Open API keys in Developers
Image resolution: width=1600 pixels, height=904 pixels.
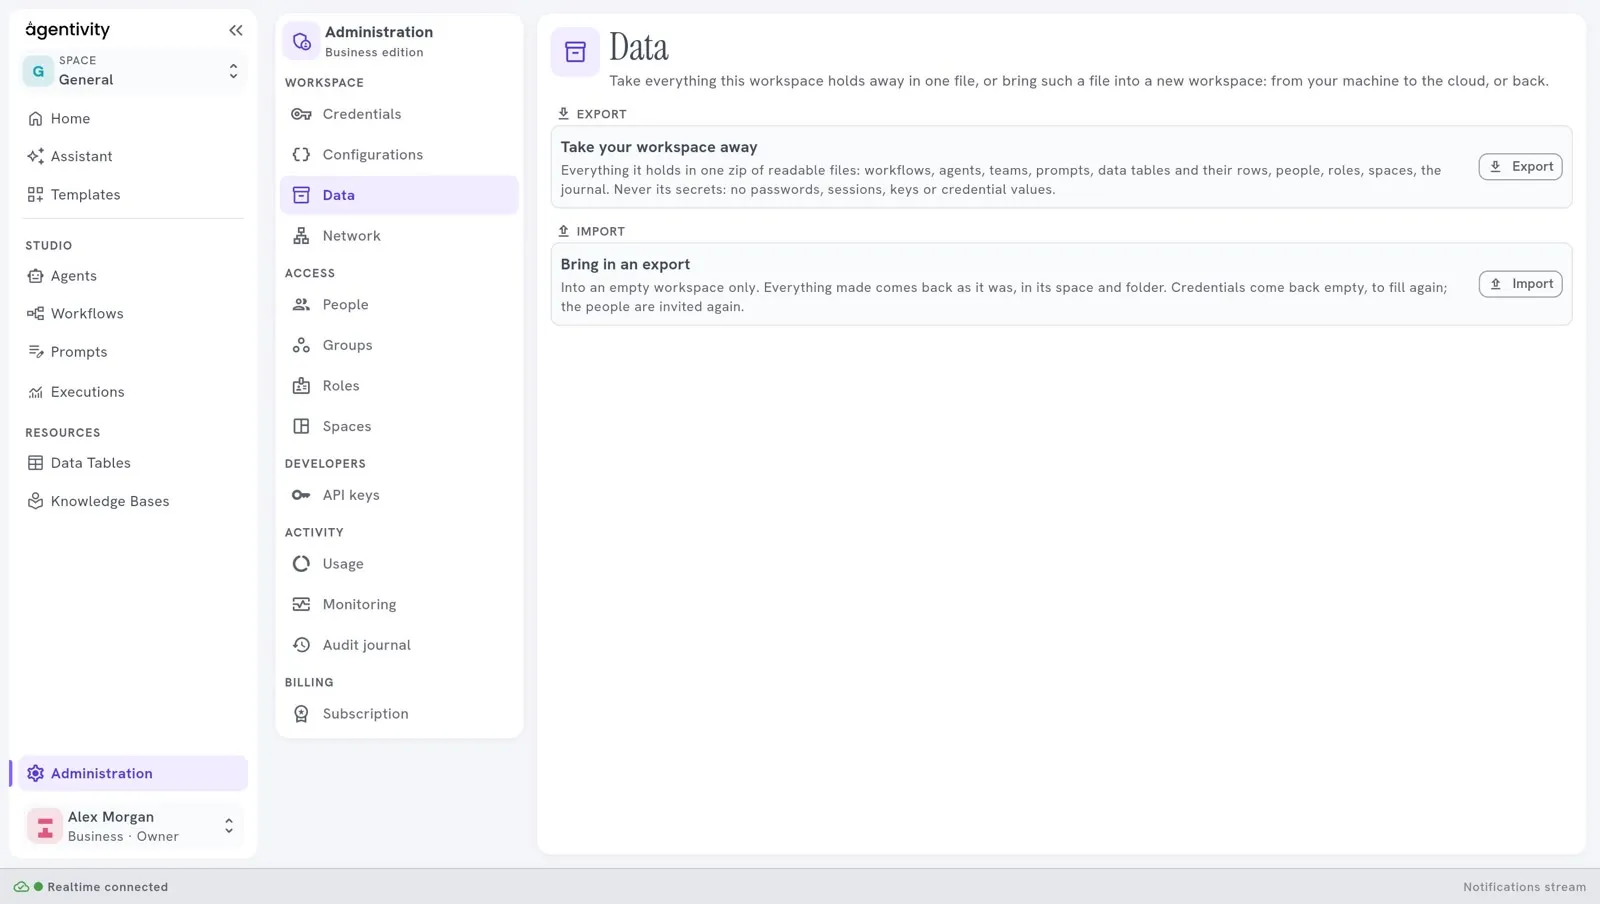399,495
